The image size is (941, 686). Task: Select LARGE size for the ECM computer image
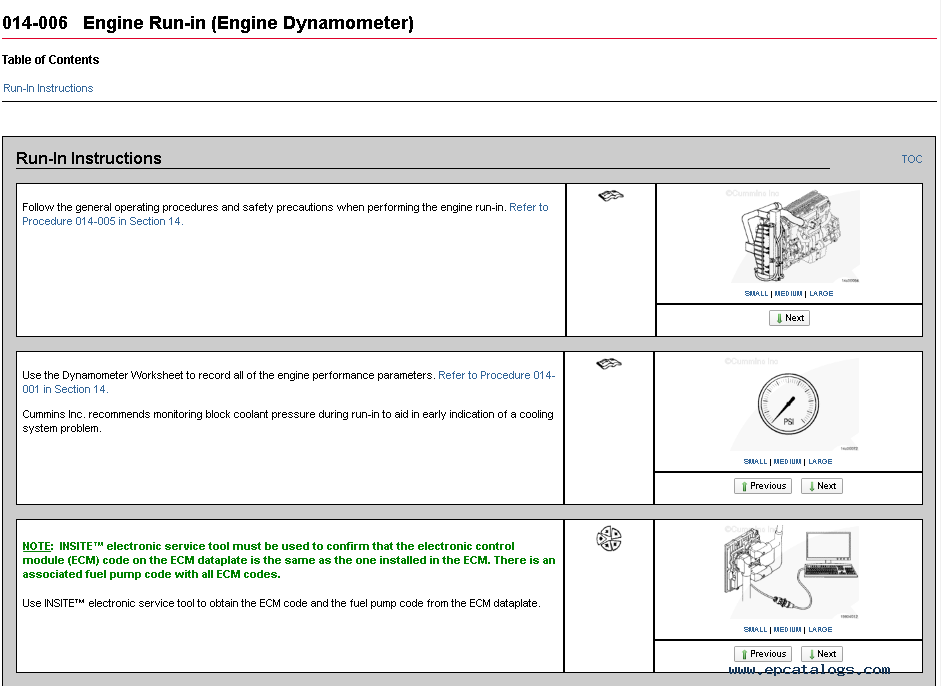(x=820, y=630)
